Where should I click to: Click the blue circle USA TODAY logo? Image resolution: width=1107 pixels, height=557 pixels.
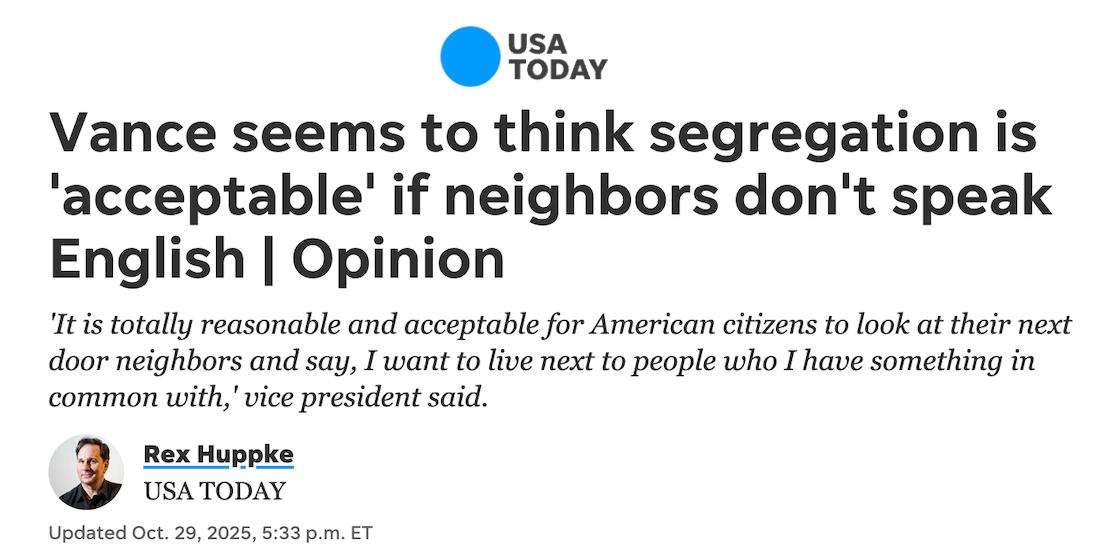tap(470, 56)
